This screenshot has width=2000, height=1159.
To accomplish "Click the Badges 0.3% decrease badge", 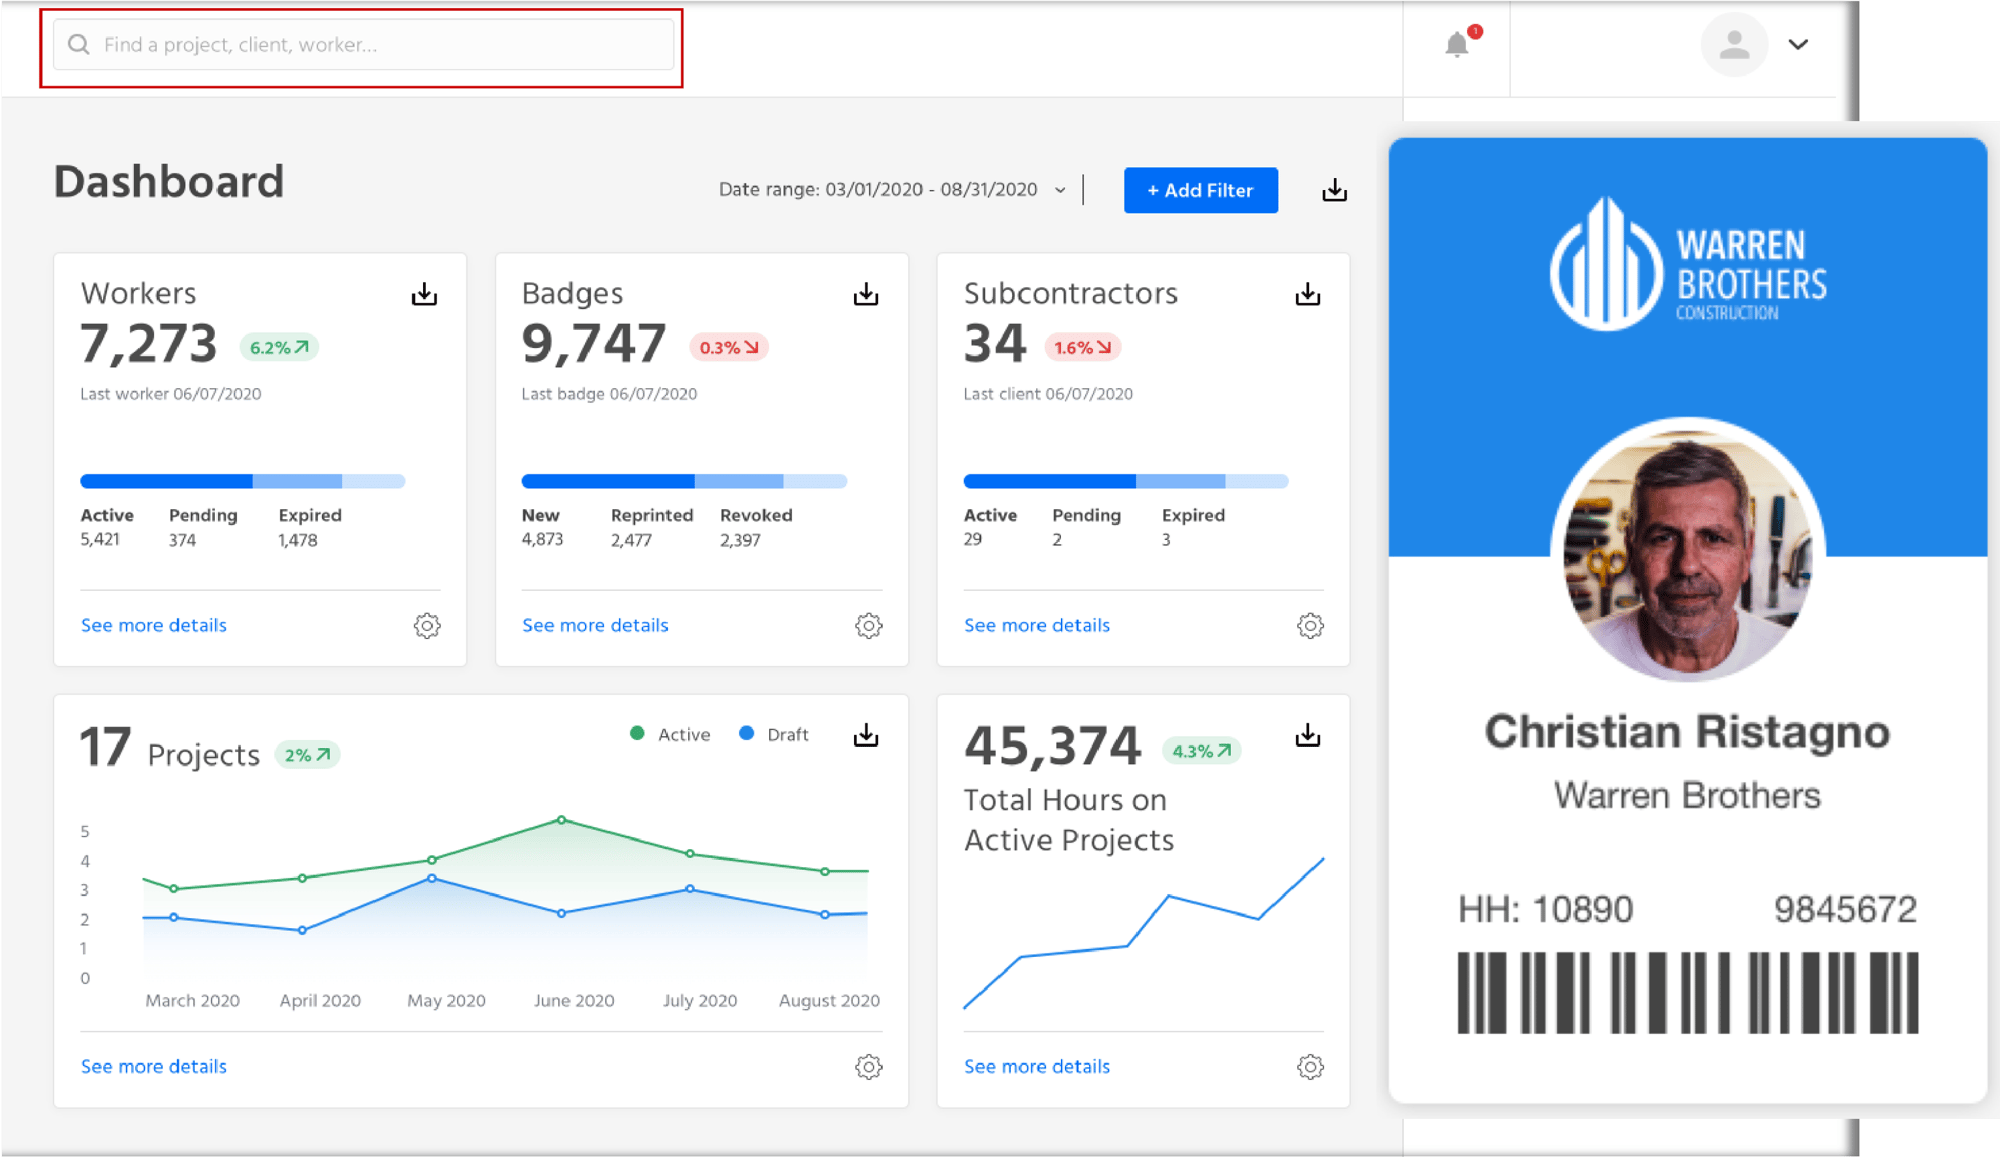I will coord(729,347).
